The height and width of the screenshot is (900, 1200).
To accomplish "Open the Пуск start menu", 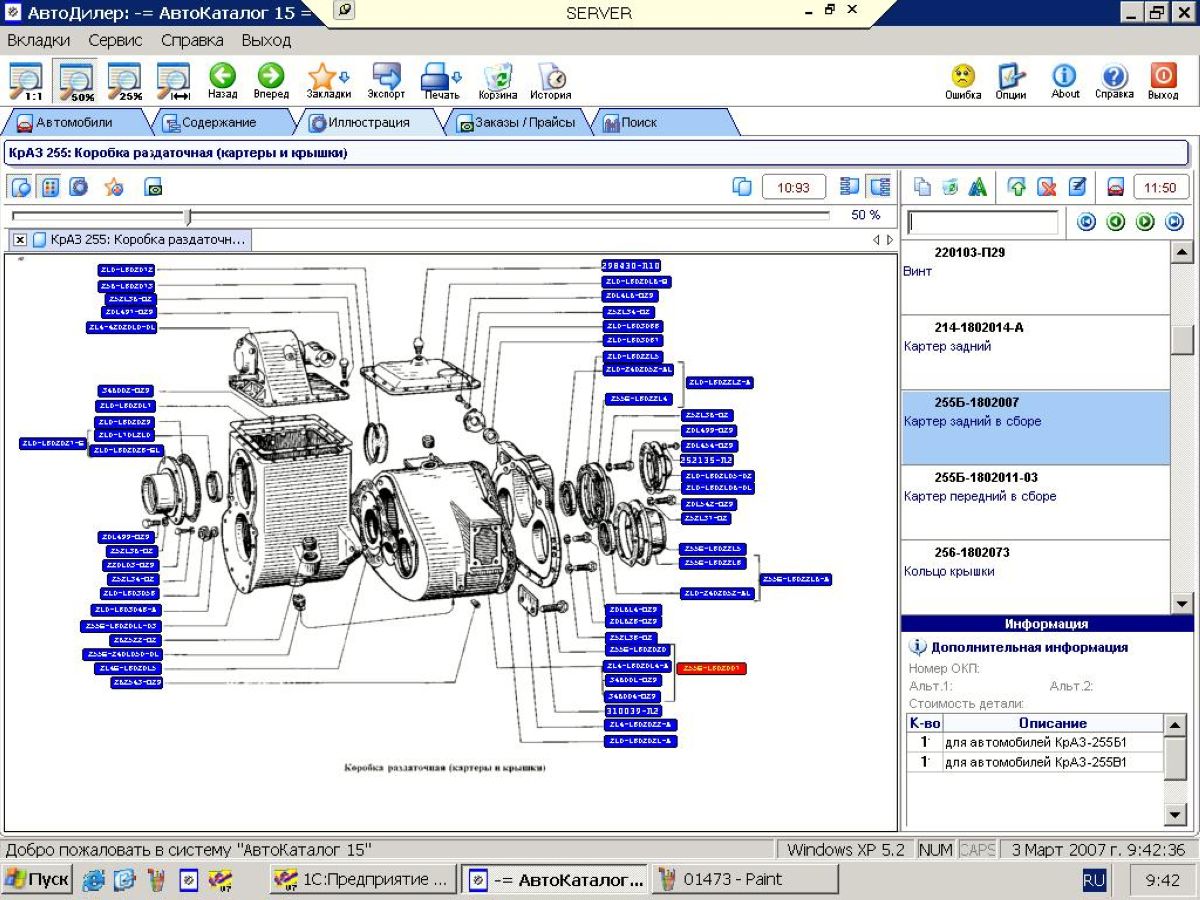I will pyautogui.click(x=37, y=880).
